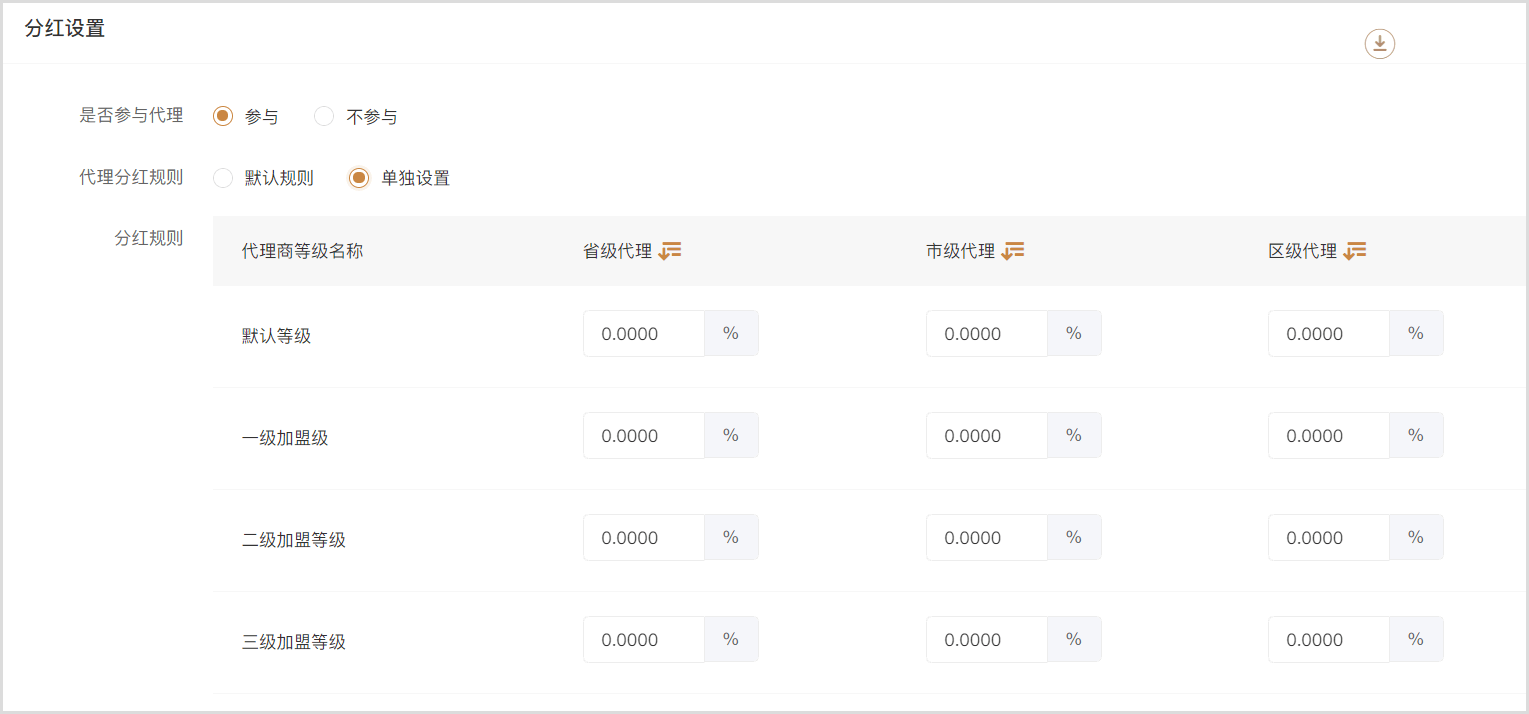Edit 市级代理 value for 二级加盟等级
1529x714 pixels.
(x=987, y=538)
